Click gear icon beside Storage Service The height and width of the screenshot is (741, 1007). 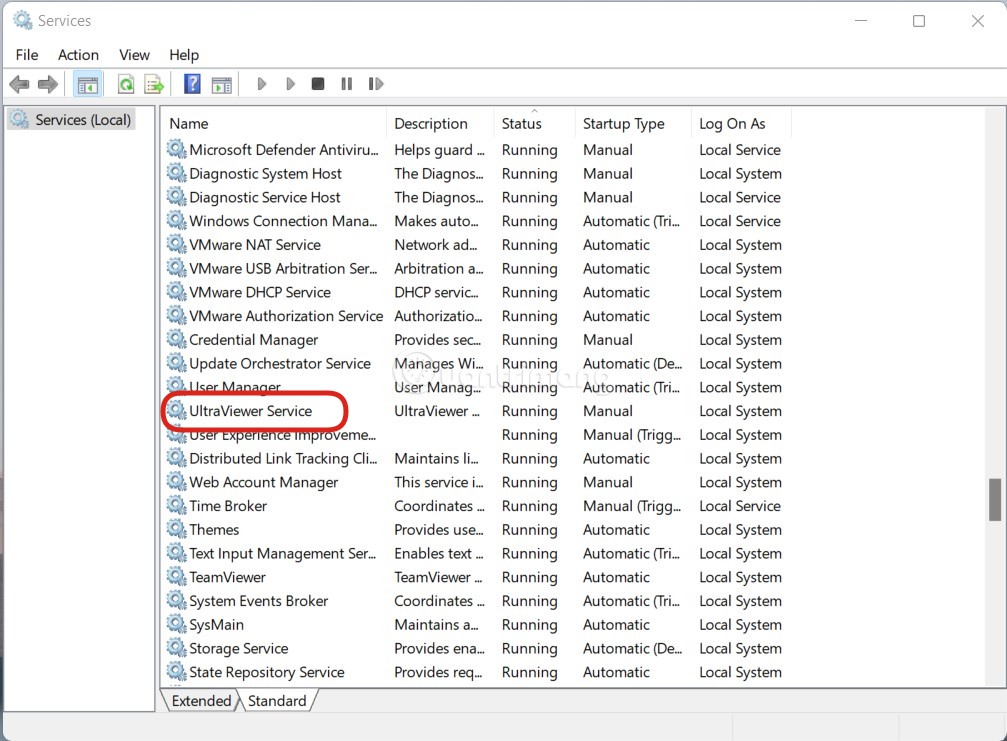coord(176,647)
